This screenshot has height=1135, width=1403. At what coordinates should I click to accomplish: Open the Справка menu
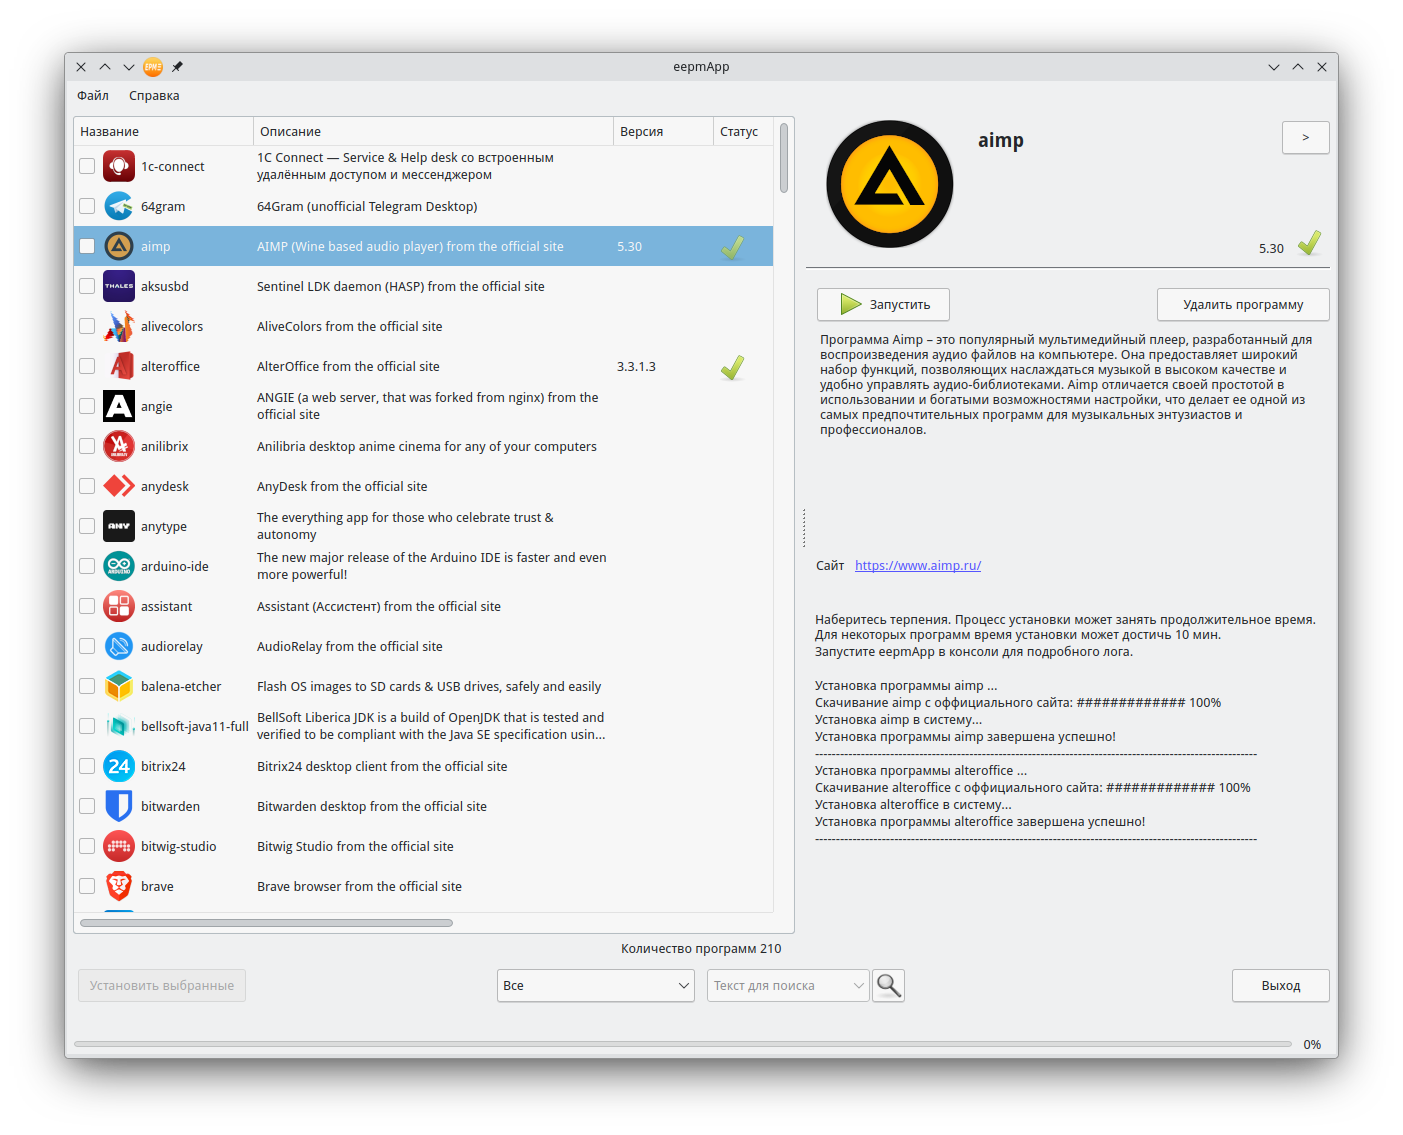point(154,96)
